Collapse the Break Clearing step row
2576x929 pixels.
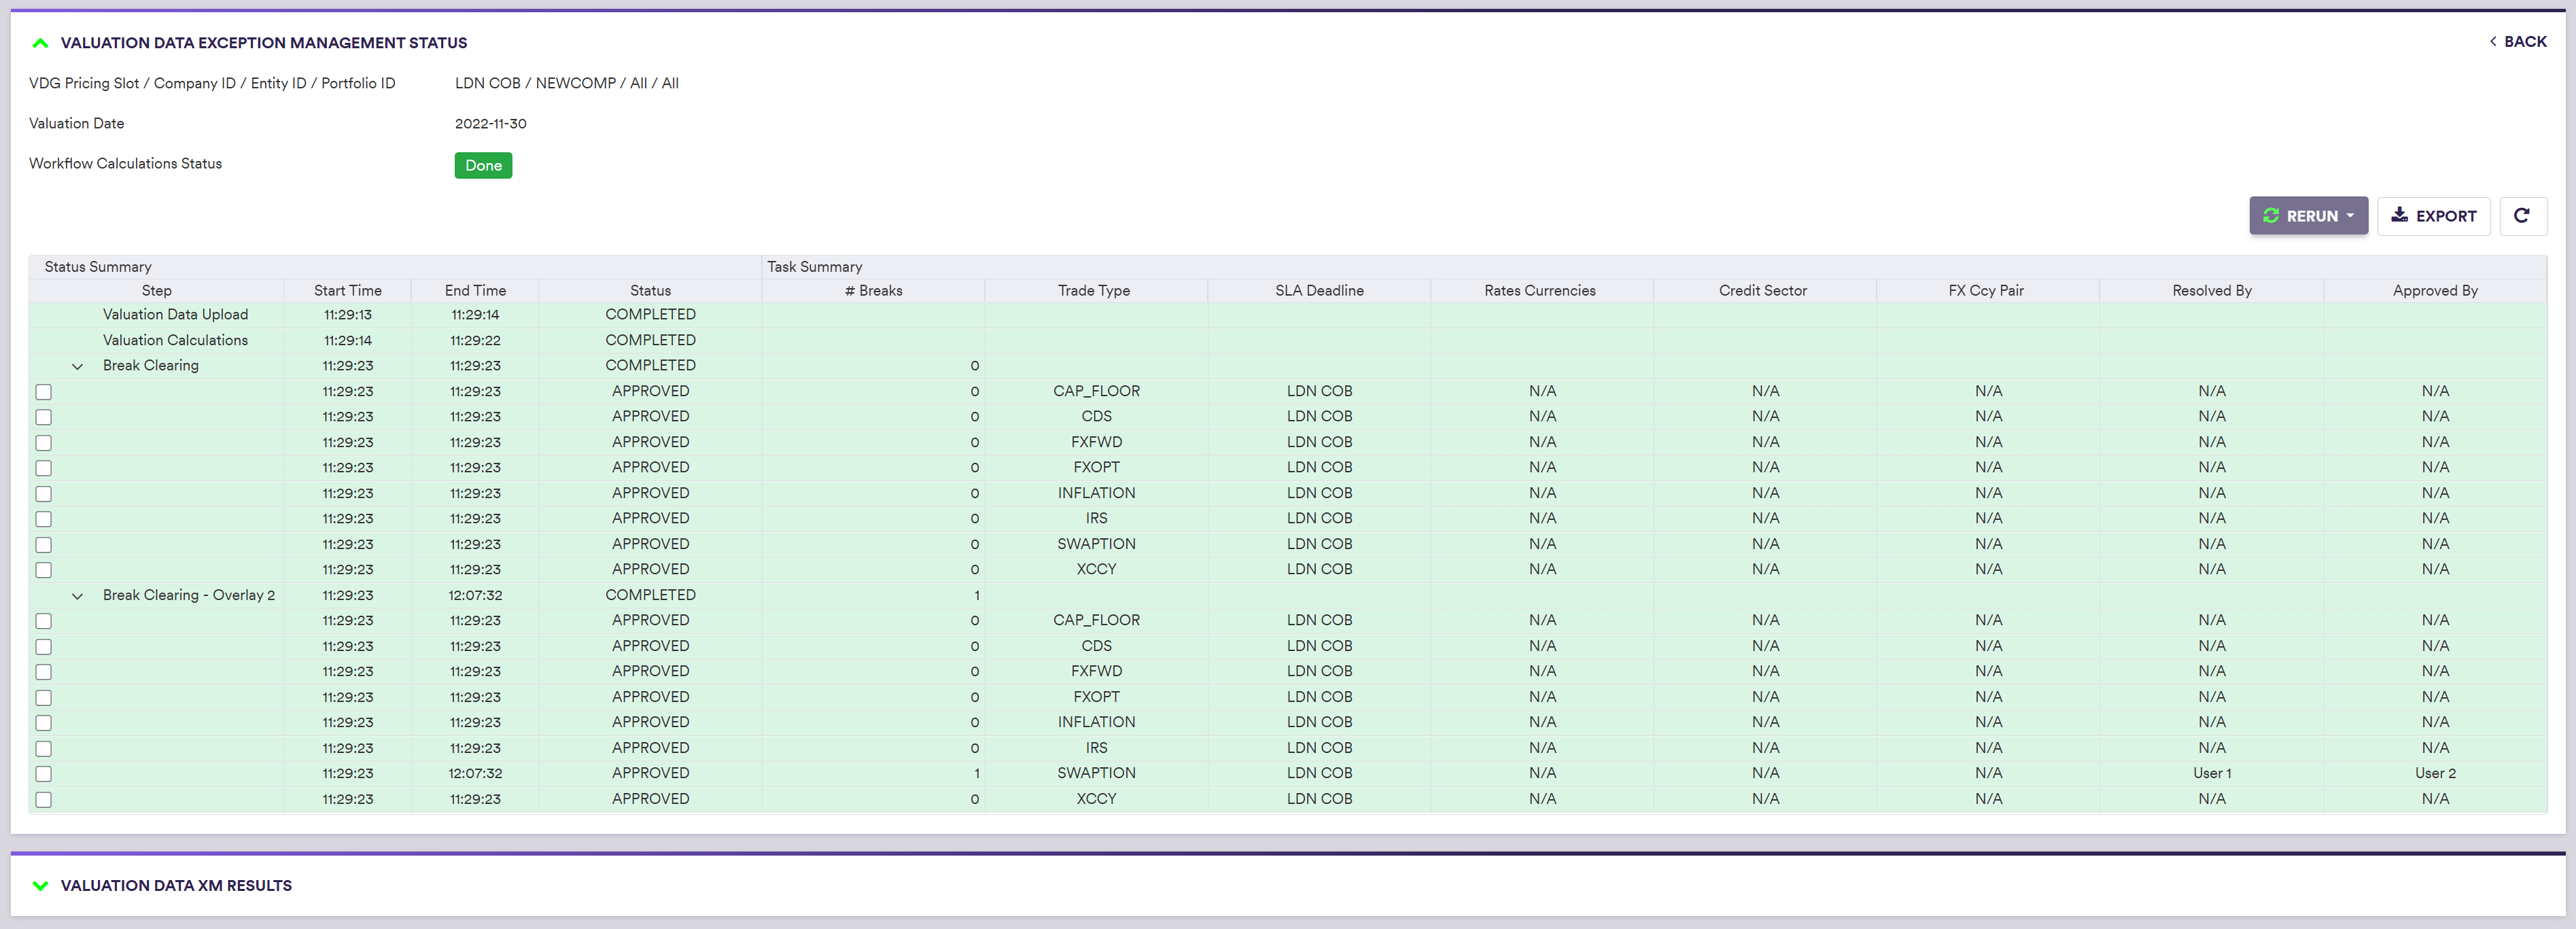click(77, 366)
